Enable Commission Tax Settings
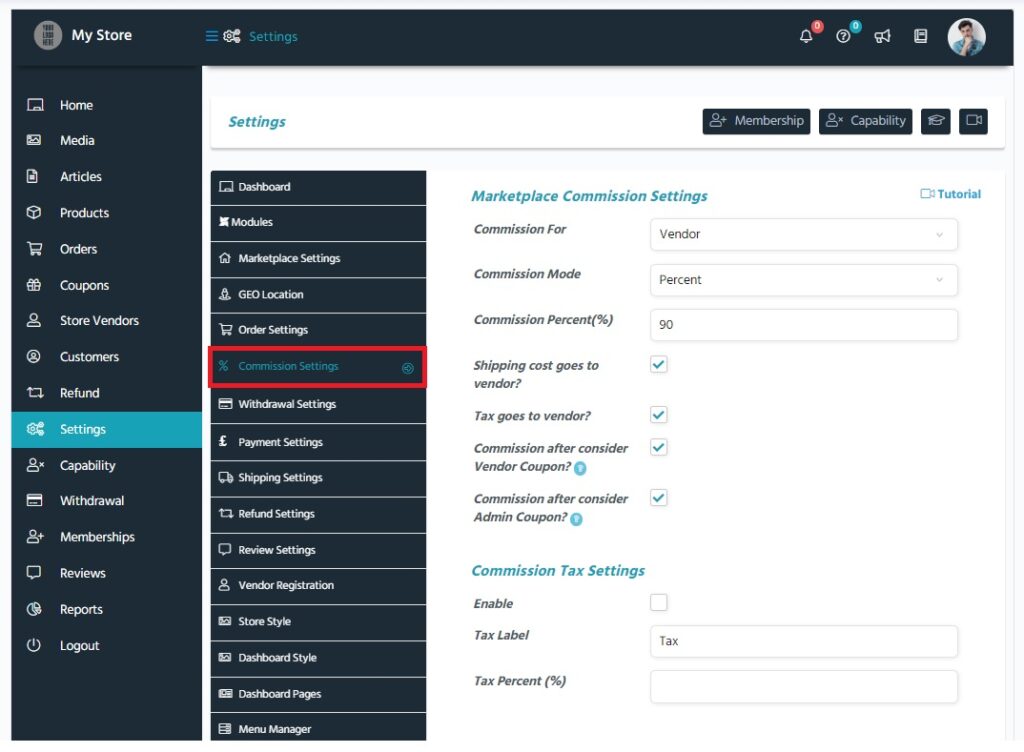 (658, 602)
